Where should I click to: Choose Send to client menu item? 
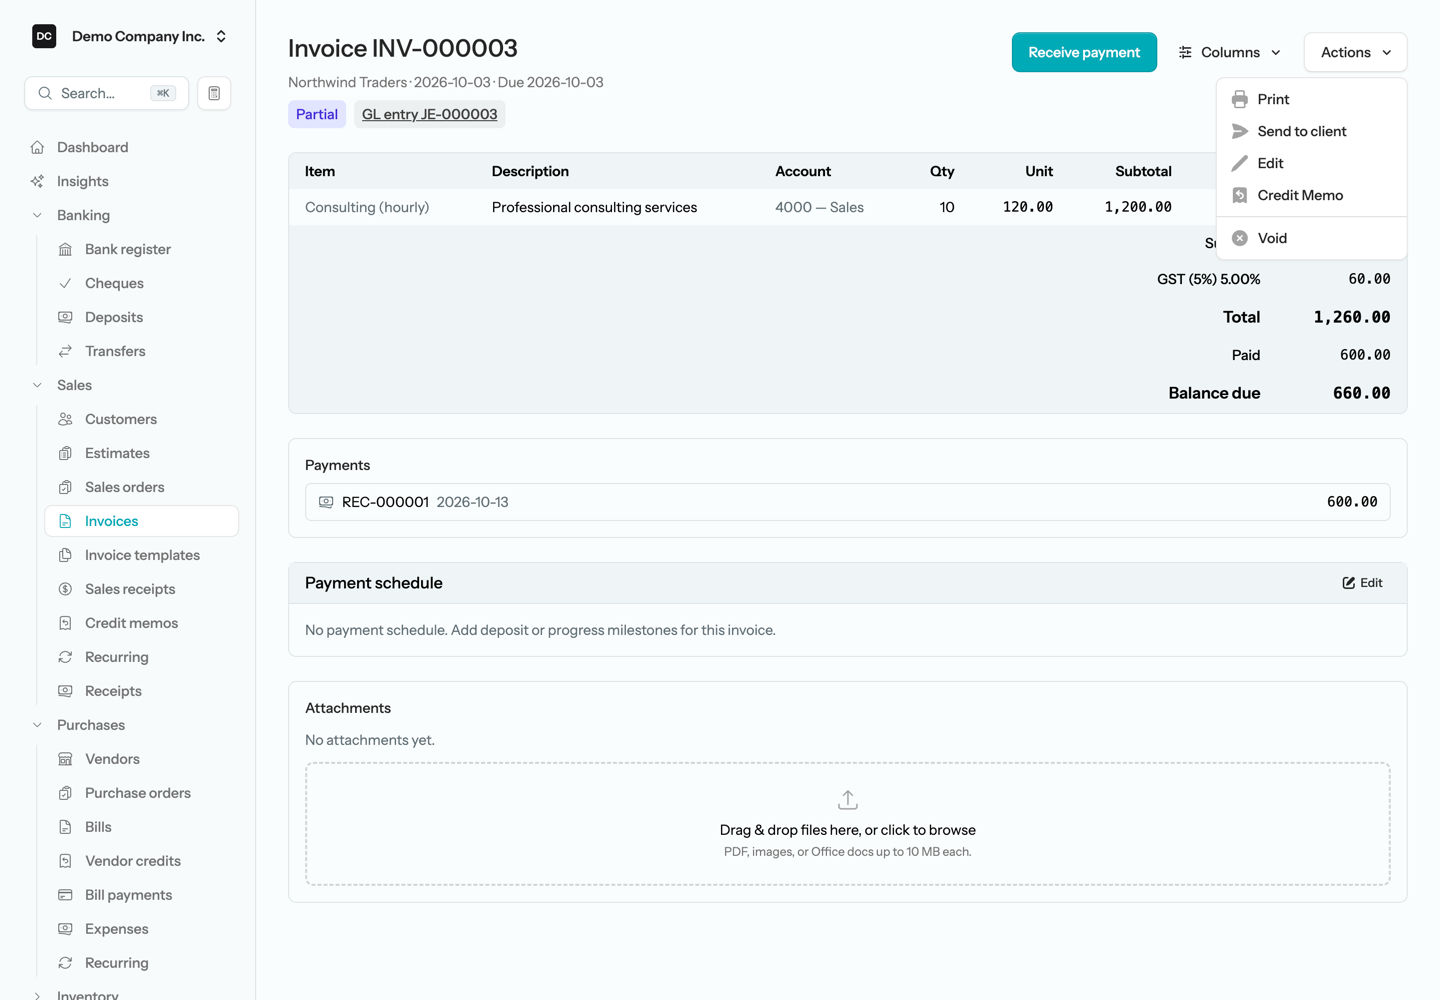[1312, 131]
